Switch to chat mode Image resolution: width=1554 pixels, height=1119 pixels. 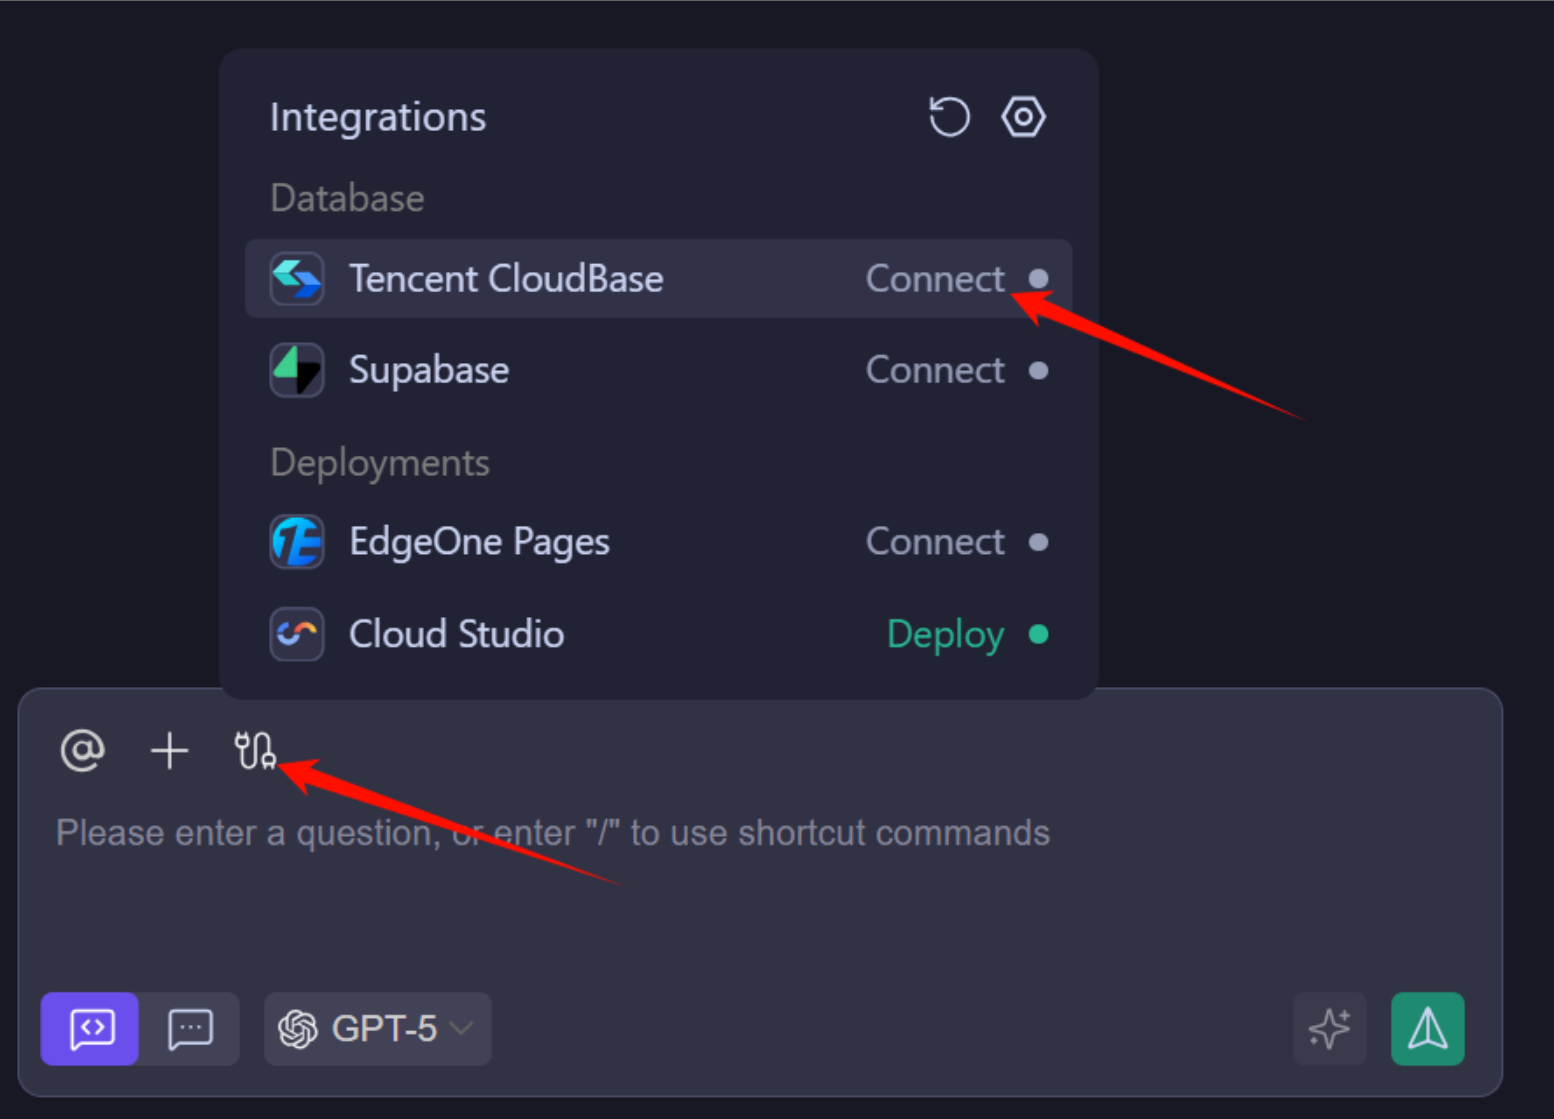190,1028
